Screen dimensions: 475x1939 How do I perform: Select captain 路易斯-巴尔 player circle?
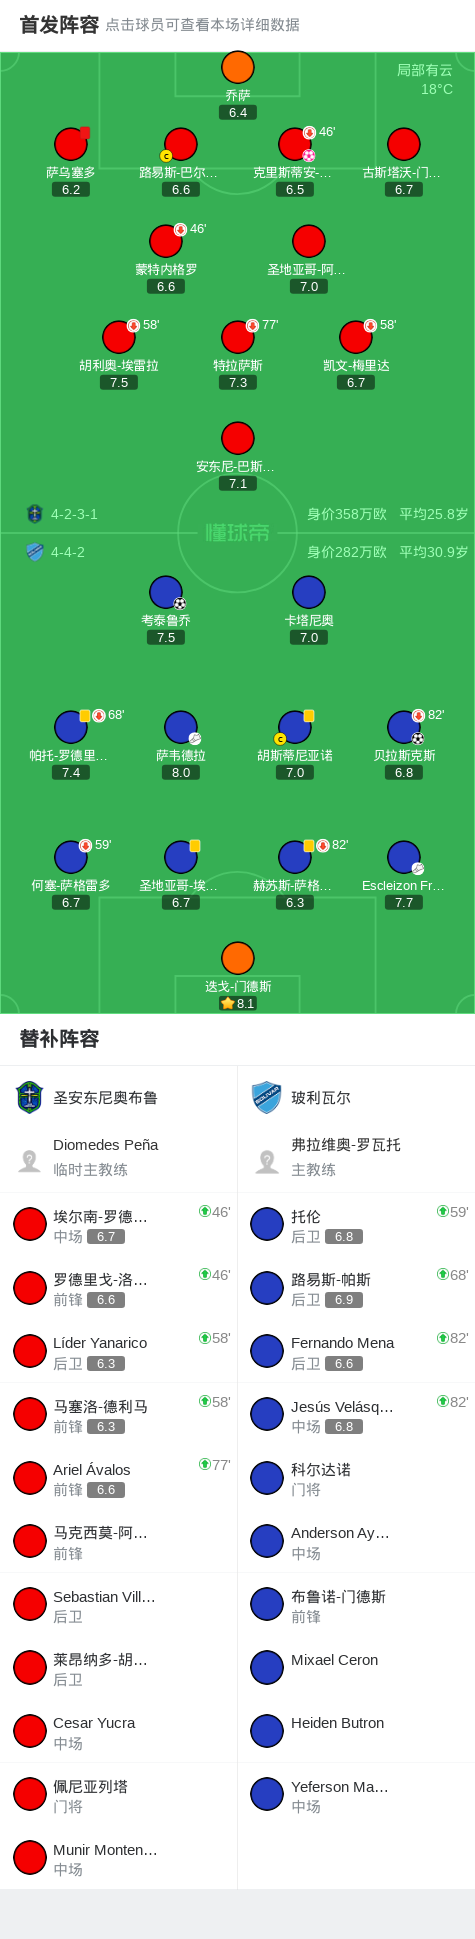click(181, 145)
